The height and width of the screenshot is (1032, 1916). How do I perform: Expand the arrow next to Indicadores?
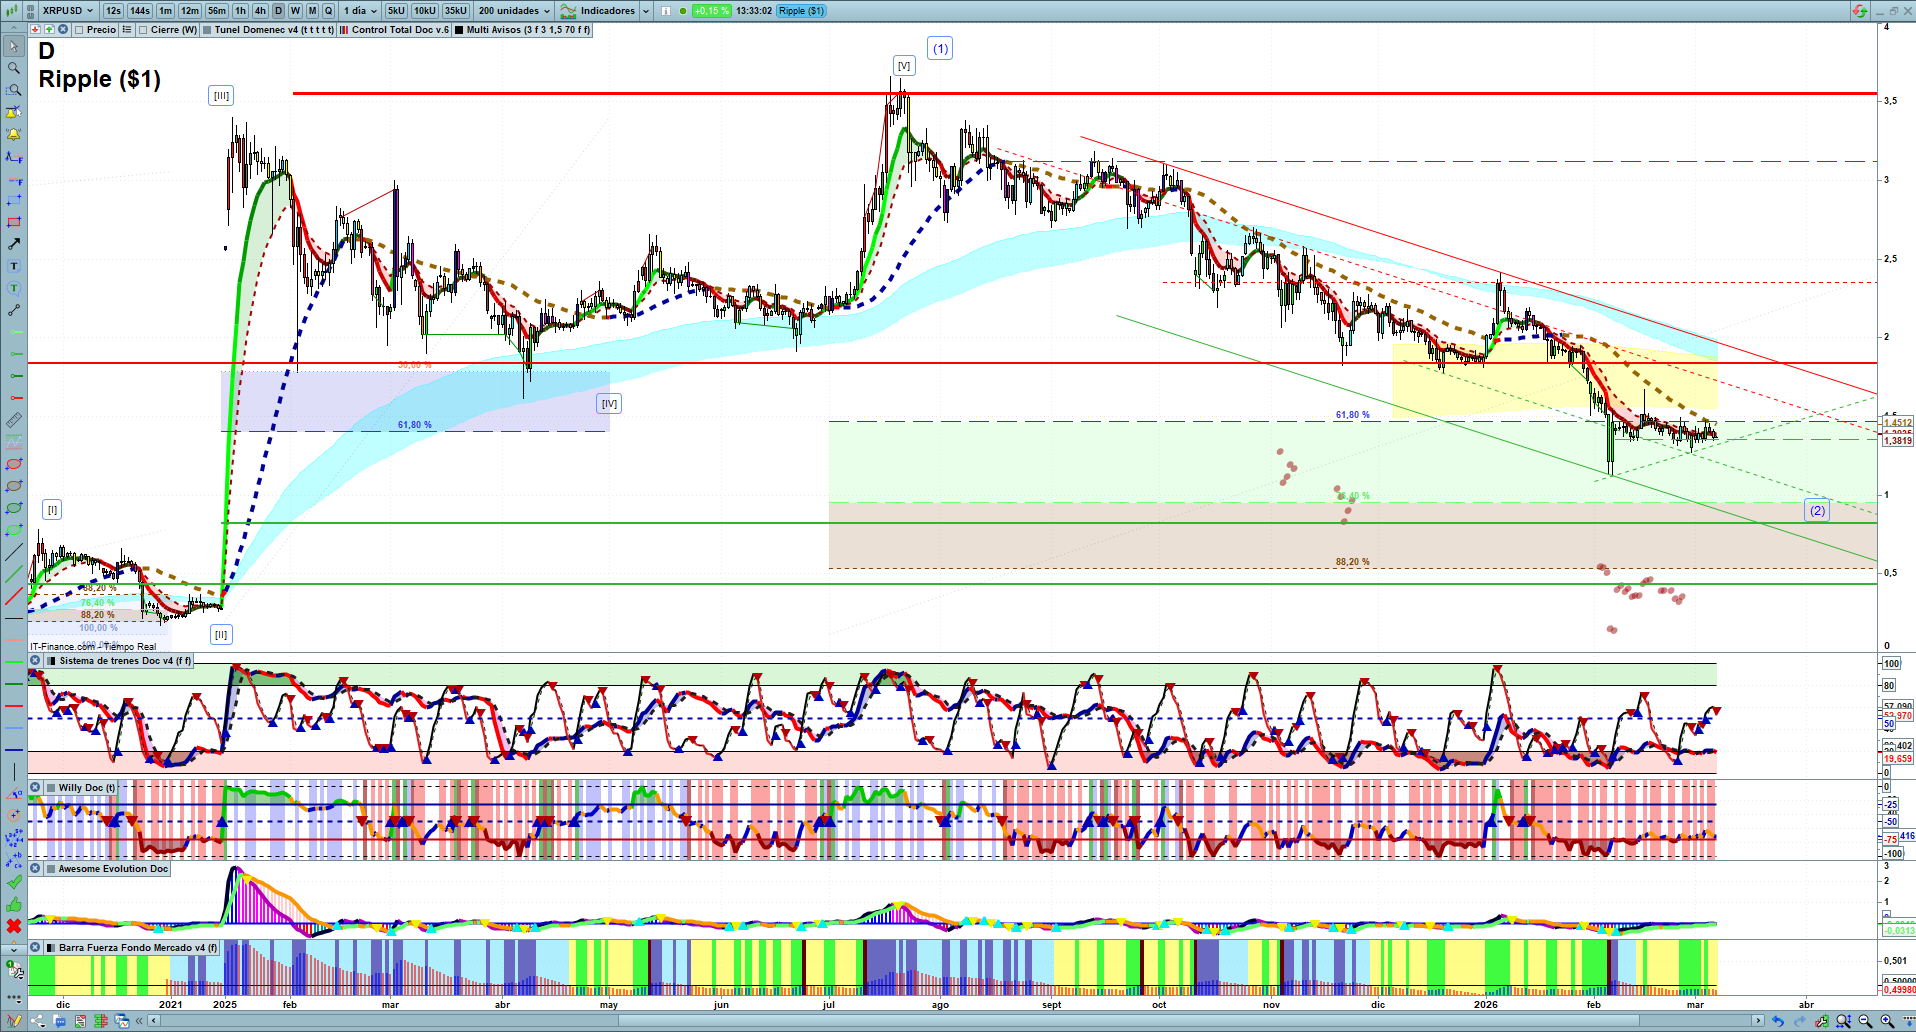[646, 11]
